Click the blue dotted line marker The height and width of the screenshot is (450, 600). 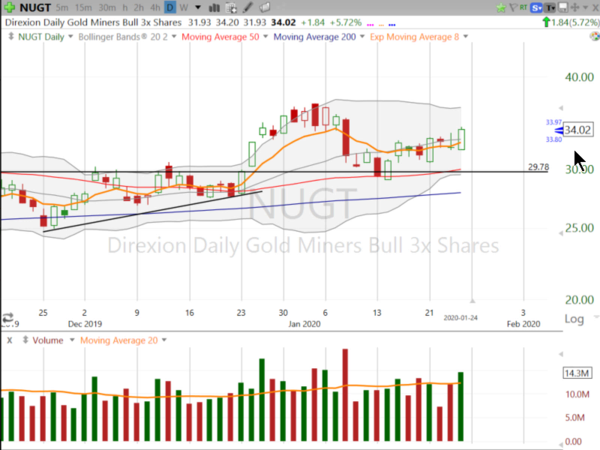pyautogui.click(x=392, y=25)
